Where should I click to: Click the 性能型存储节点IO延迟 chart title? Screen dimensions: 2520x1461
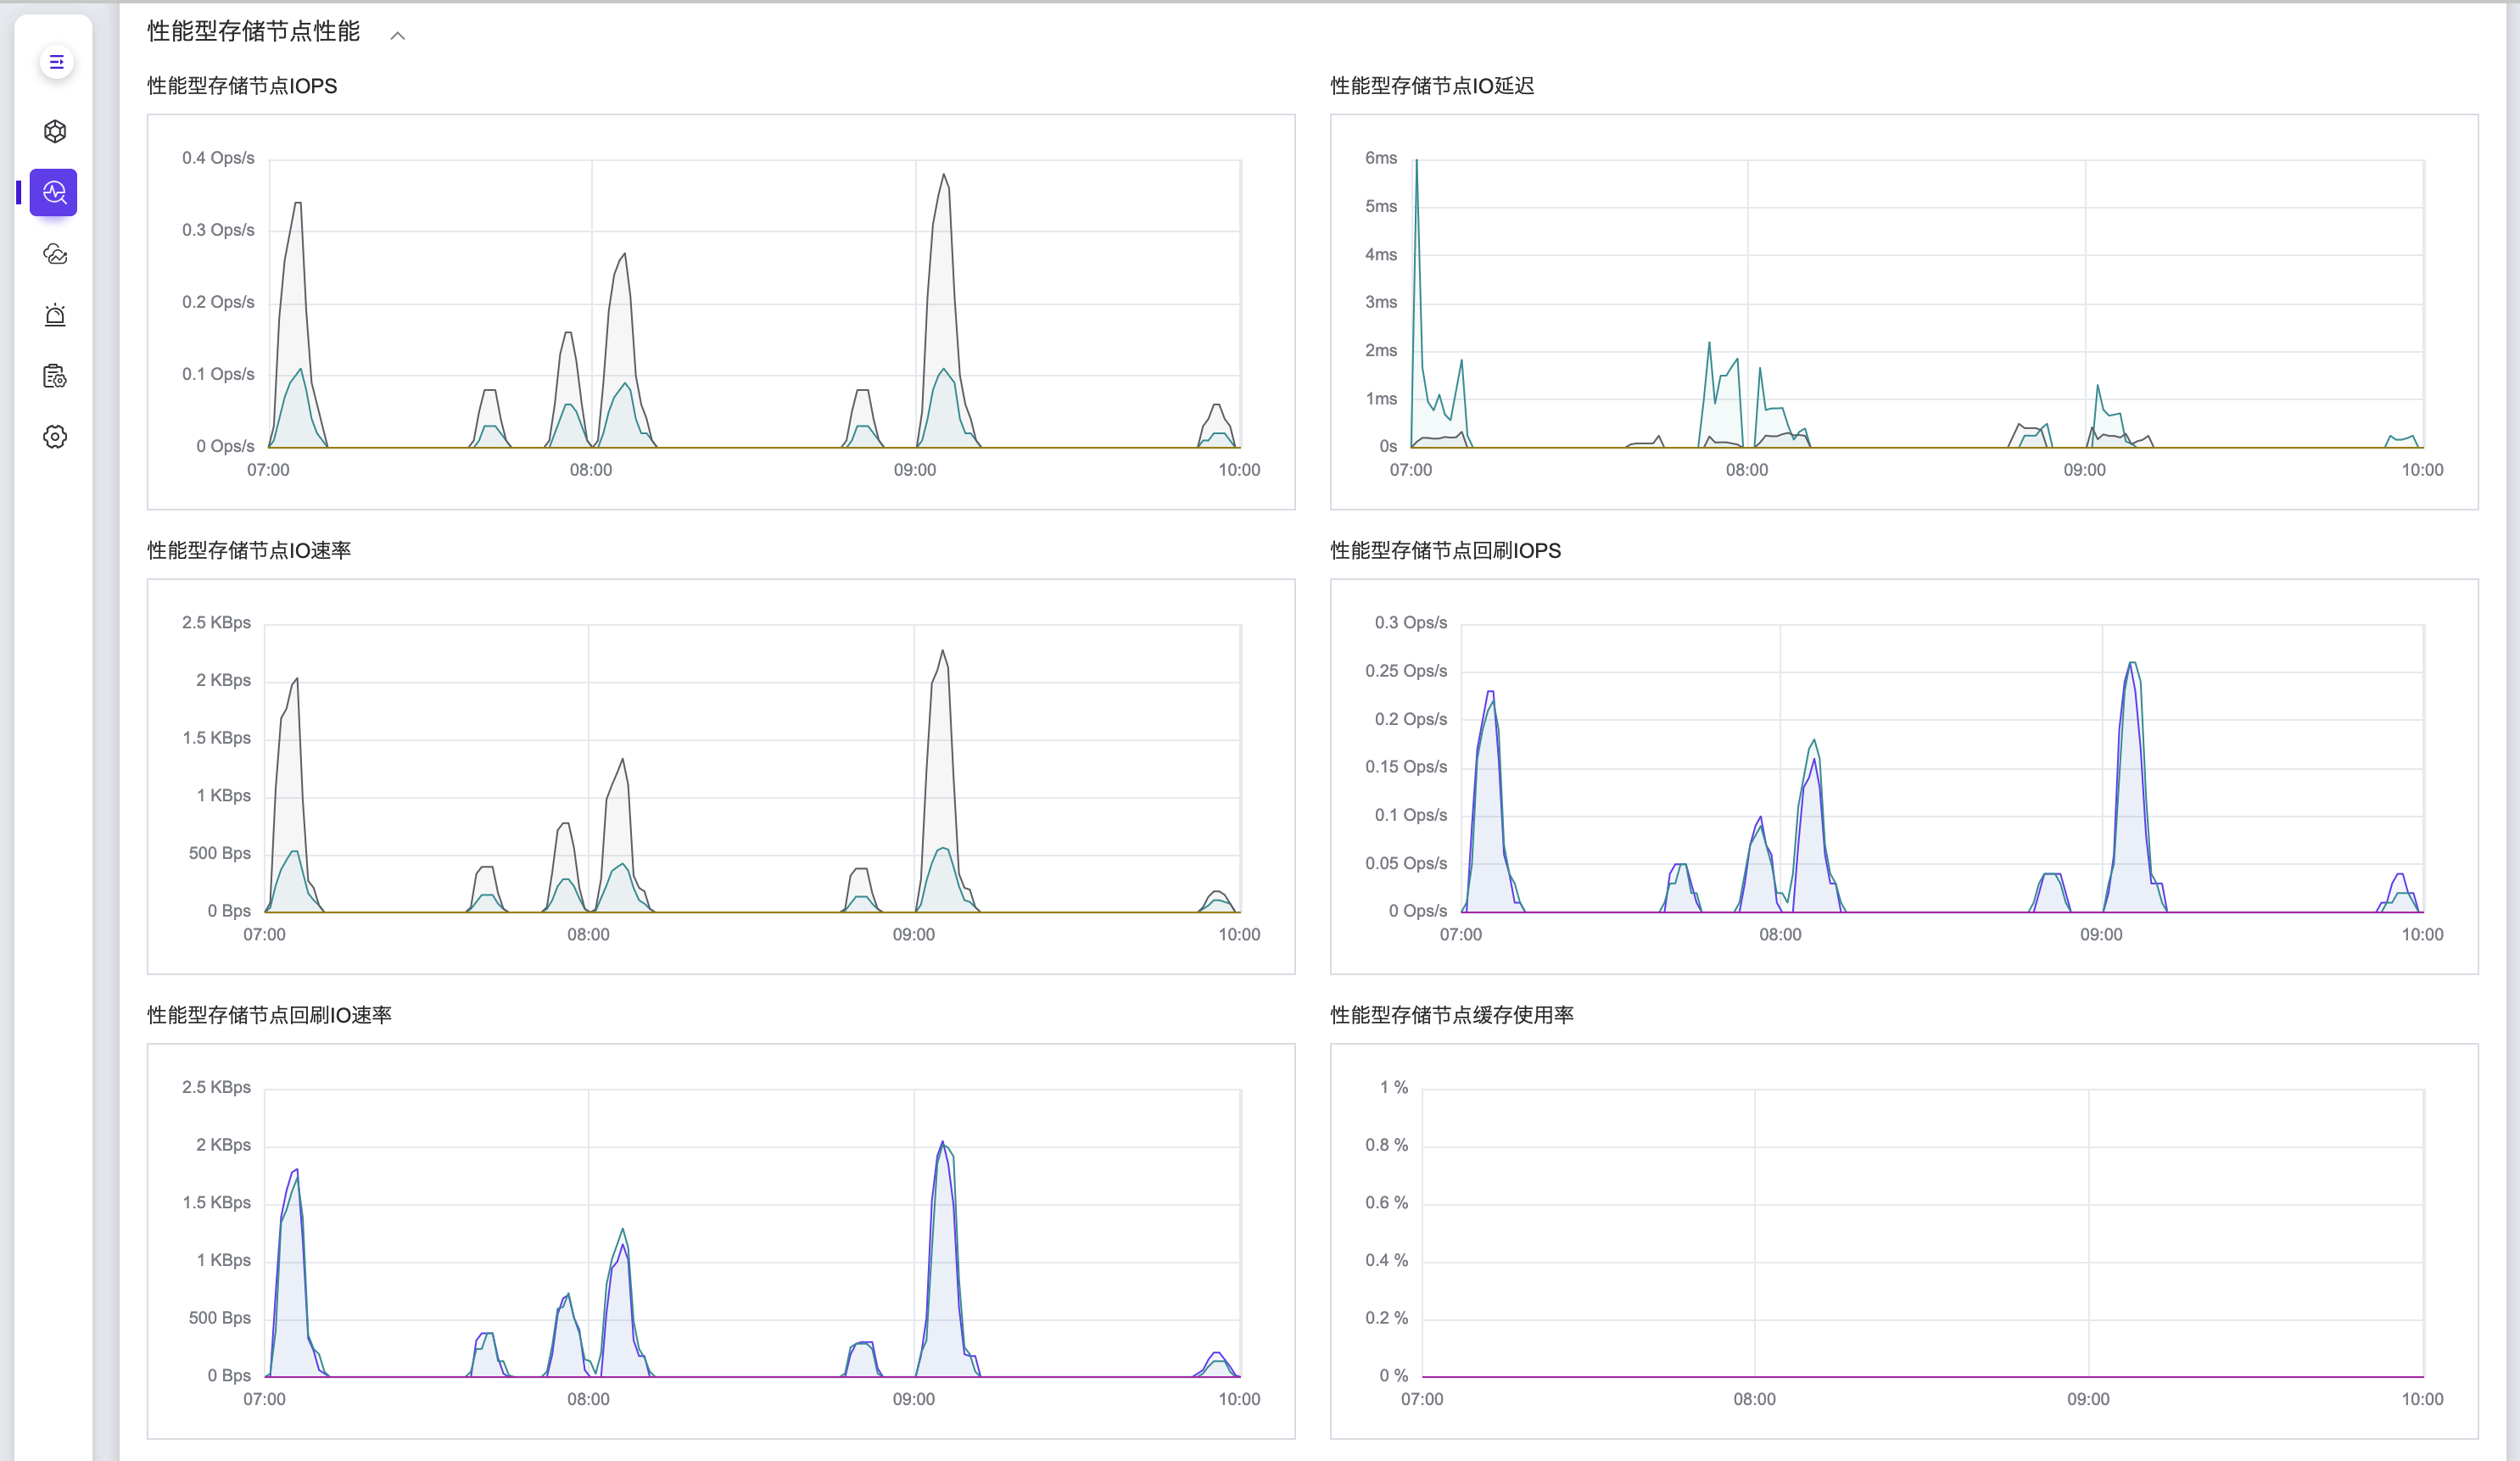tap(1431, 86)
